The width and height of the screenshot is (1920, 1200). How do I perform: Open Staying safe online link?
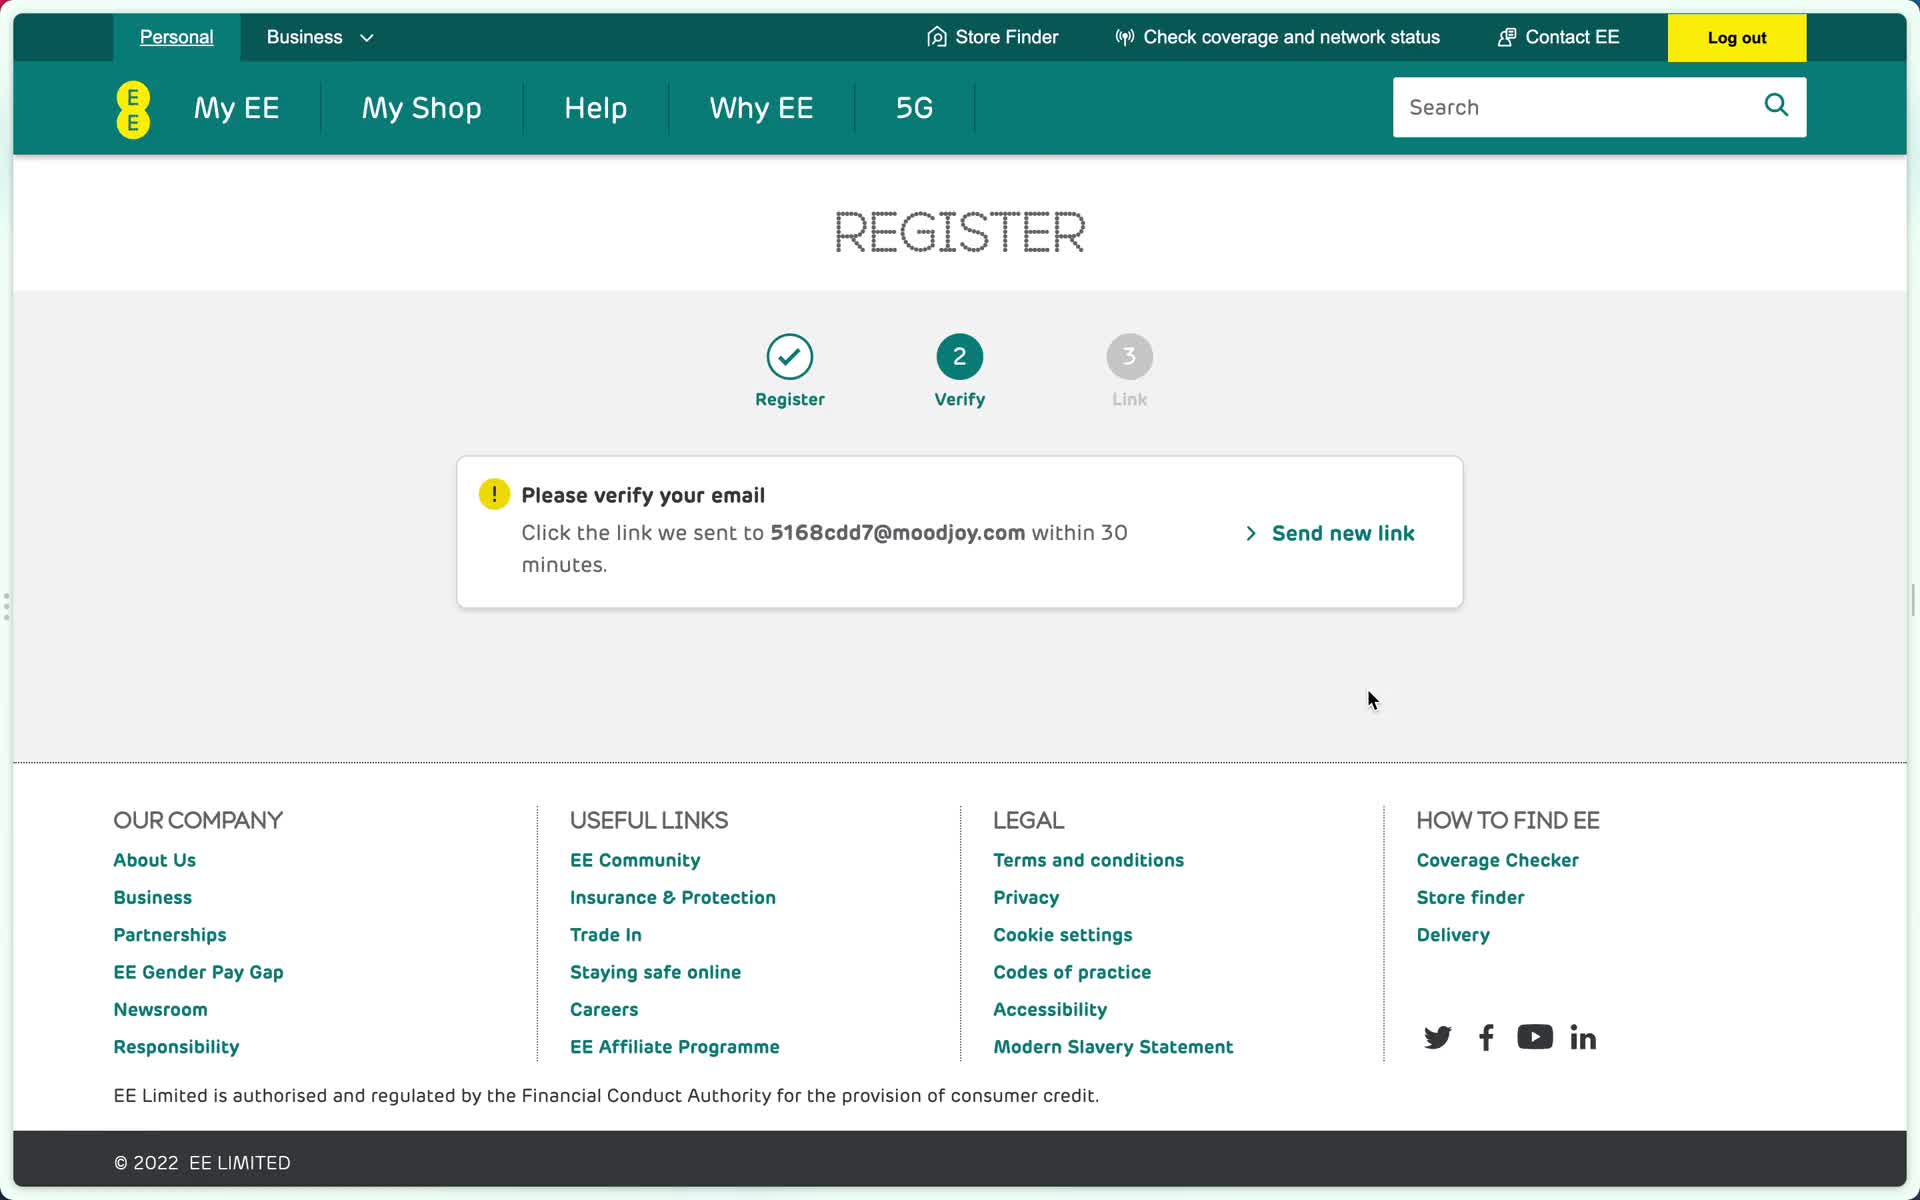[655, 972]
